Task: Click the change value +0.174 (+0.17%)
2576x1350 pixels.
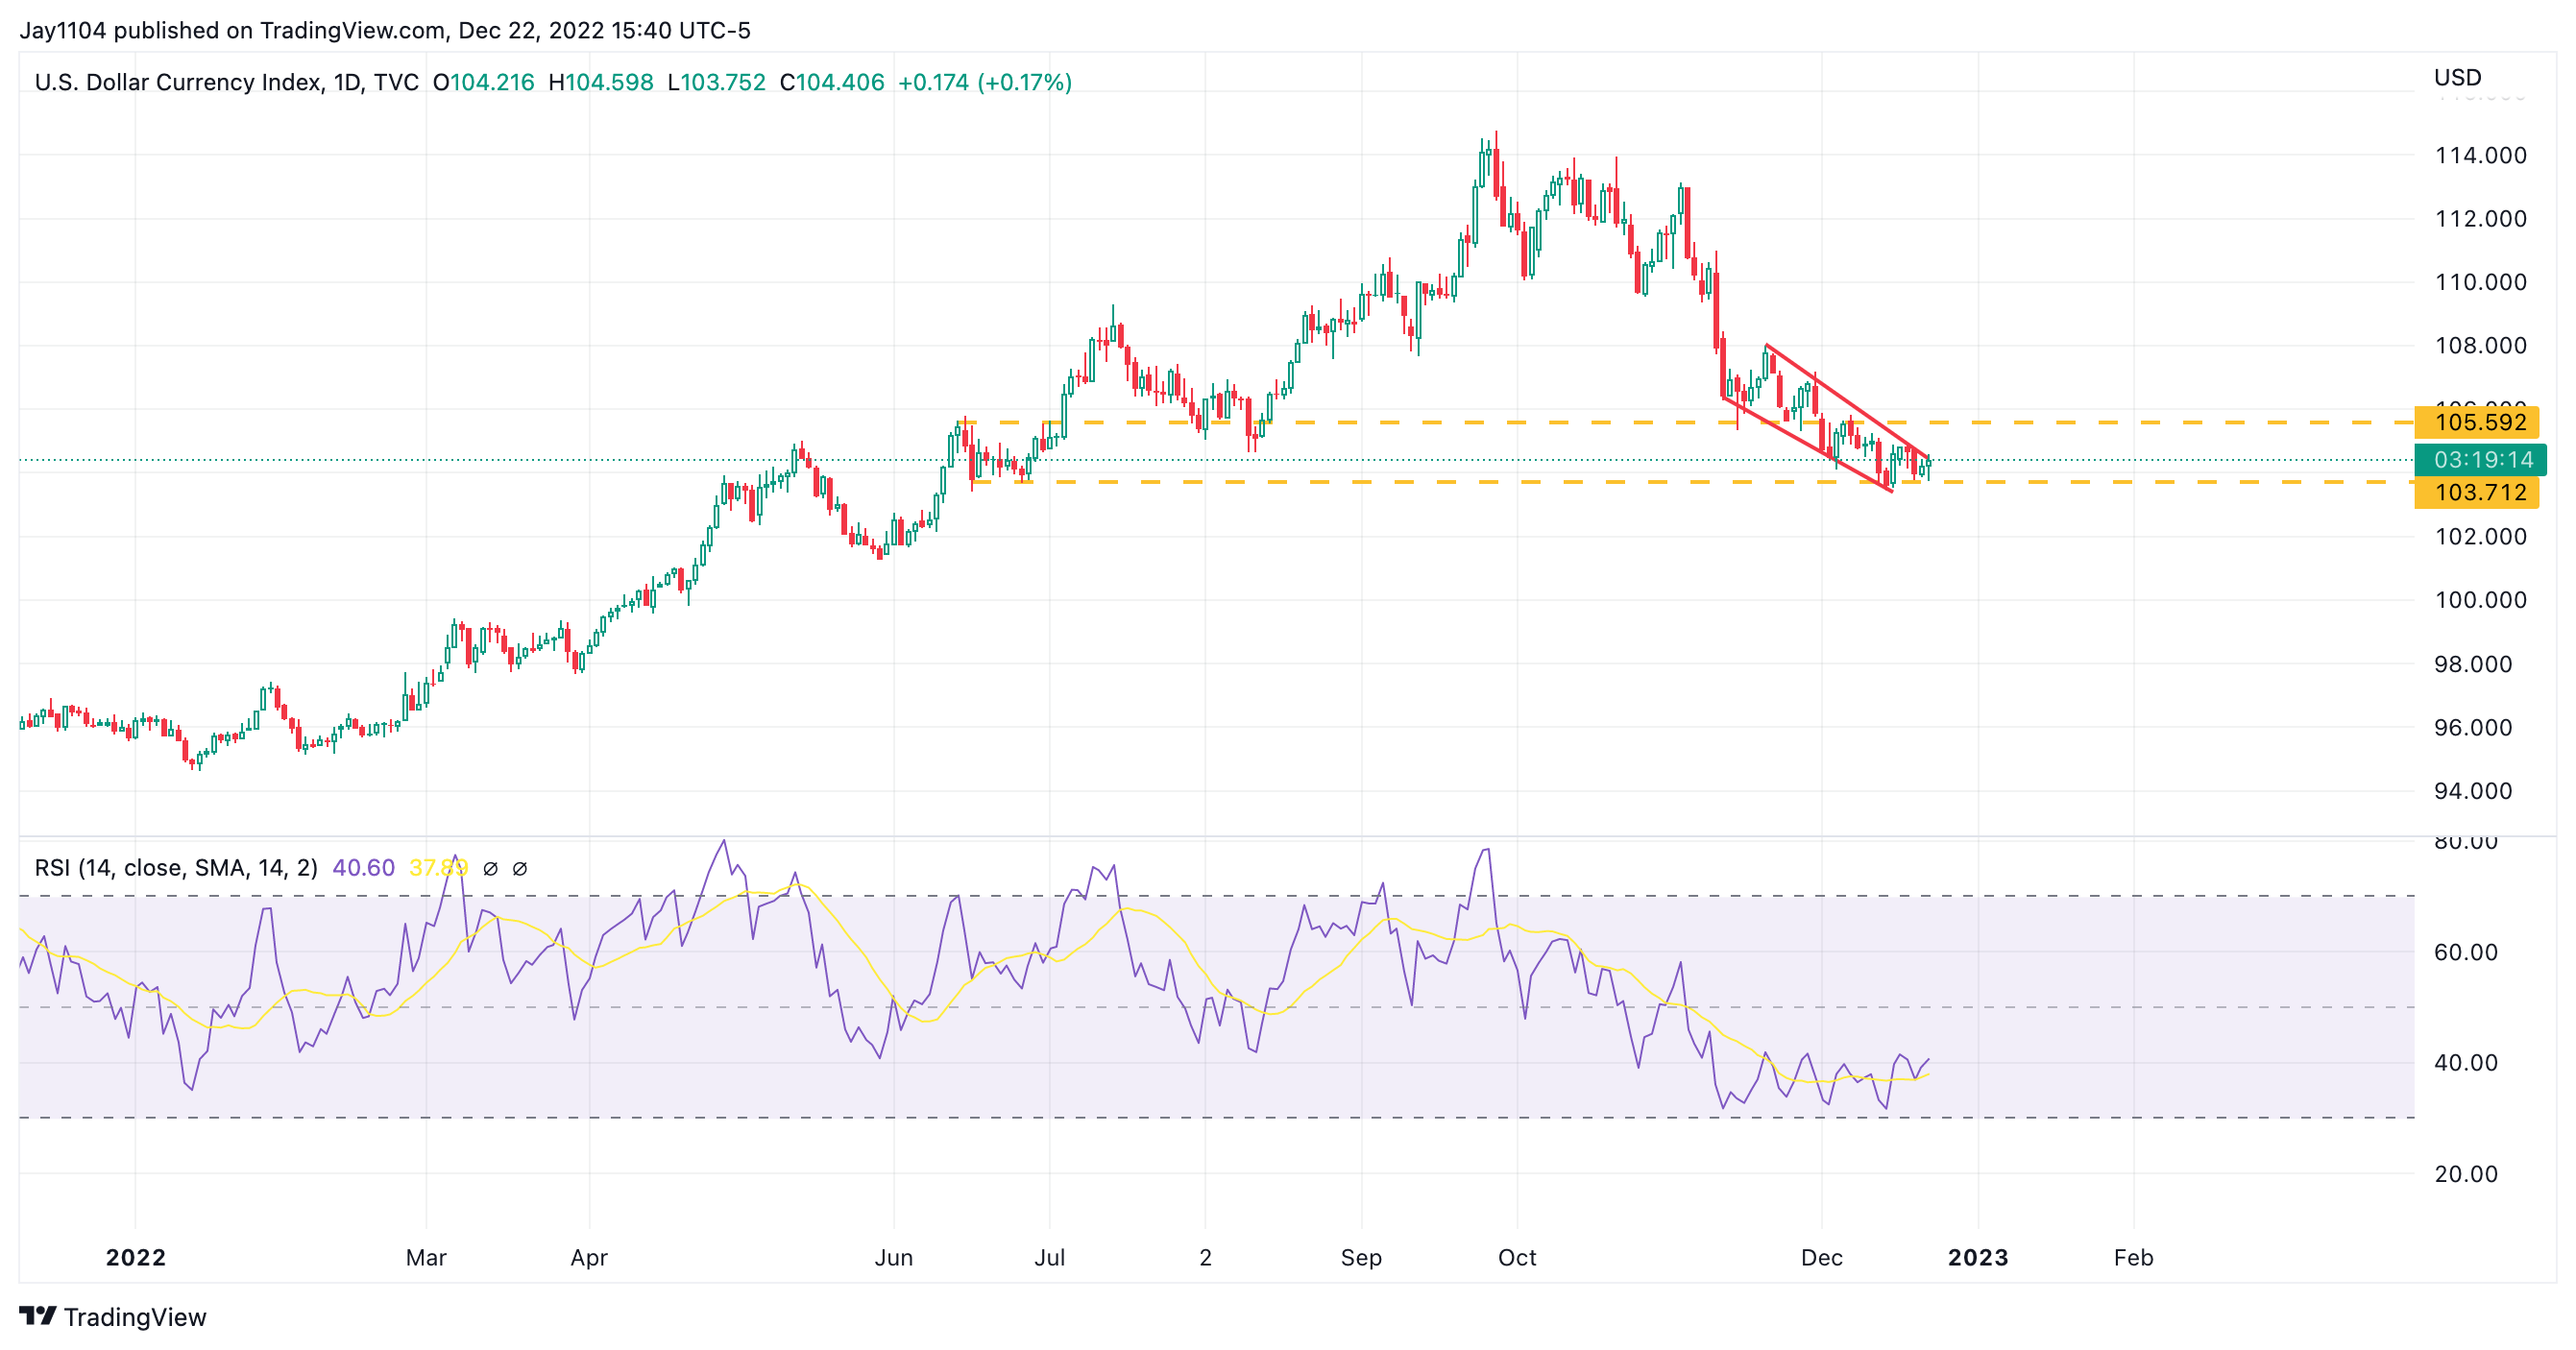Action: point(985,82)
